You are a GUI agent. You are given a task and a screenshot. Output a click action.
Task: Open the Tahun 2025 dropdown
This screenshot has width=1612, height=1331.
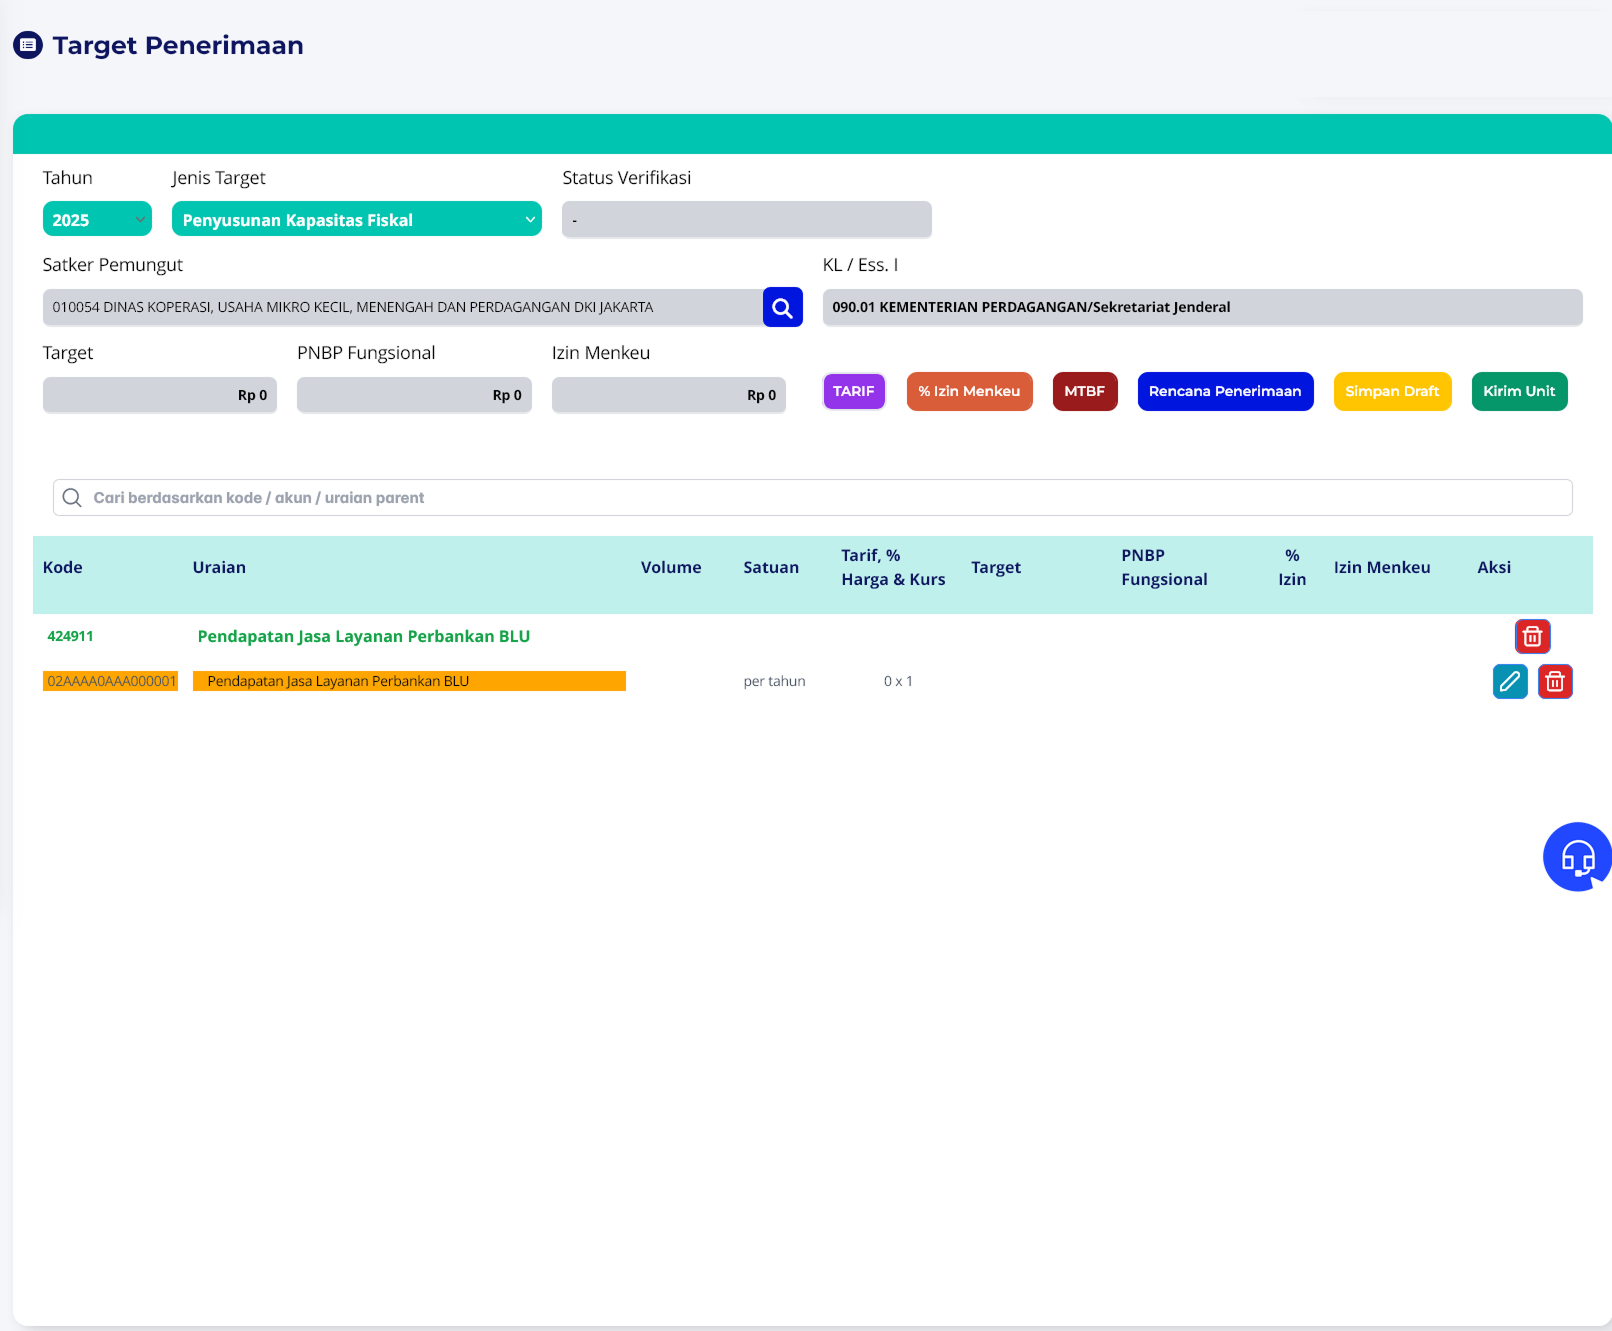coord(97,220)
